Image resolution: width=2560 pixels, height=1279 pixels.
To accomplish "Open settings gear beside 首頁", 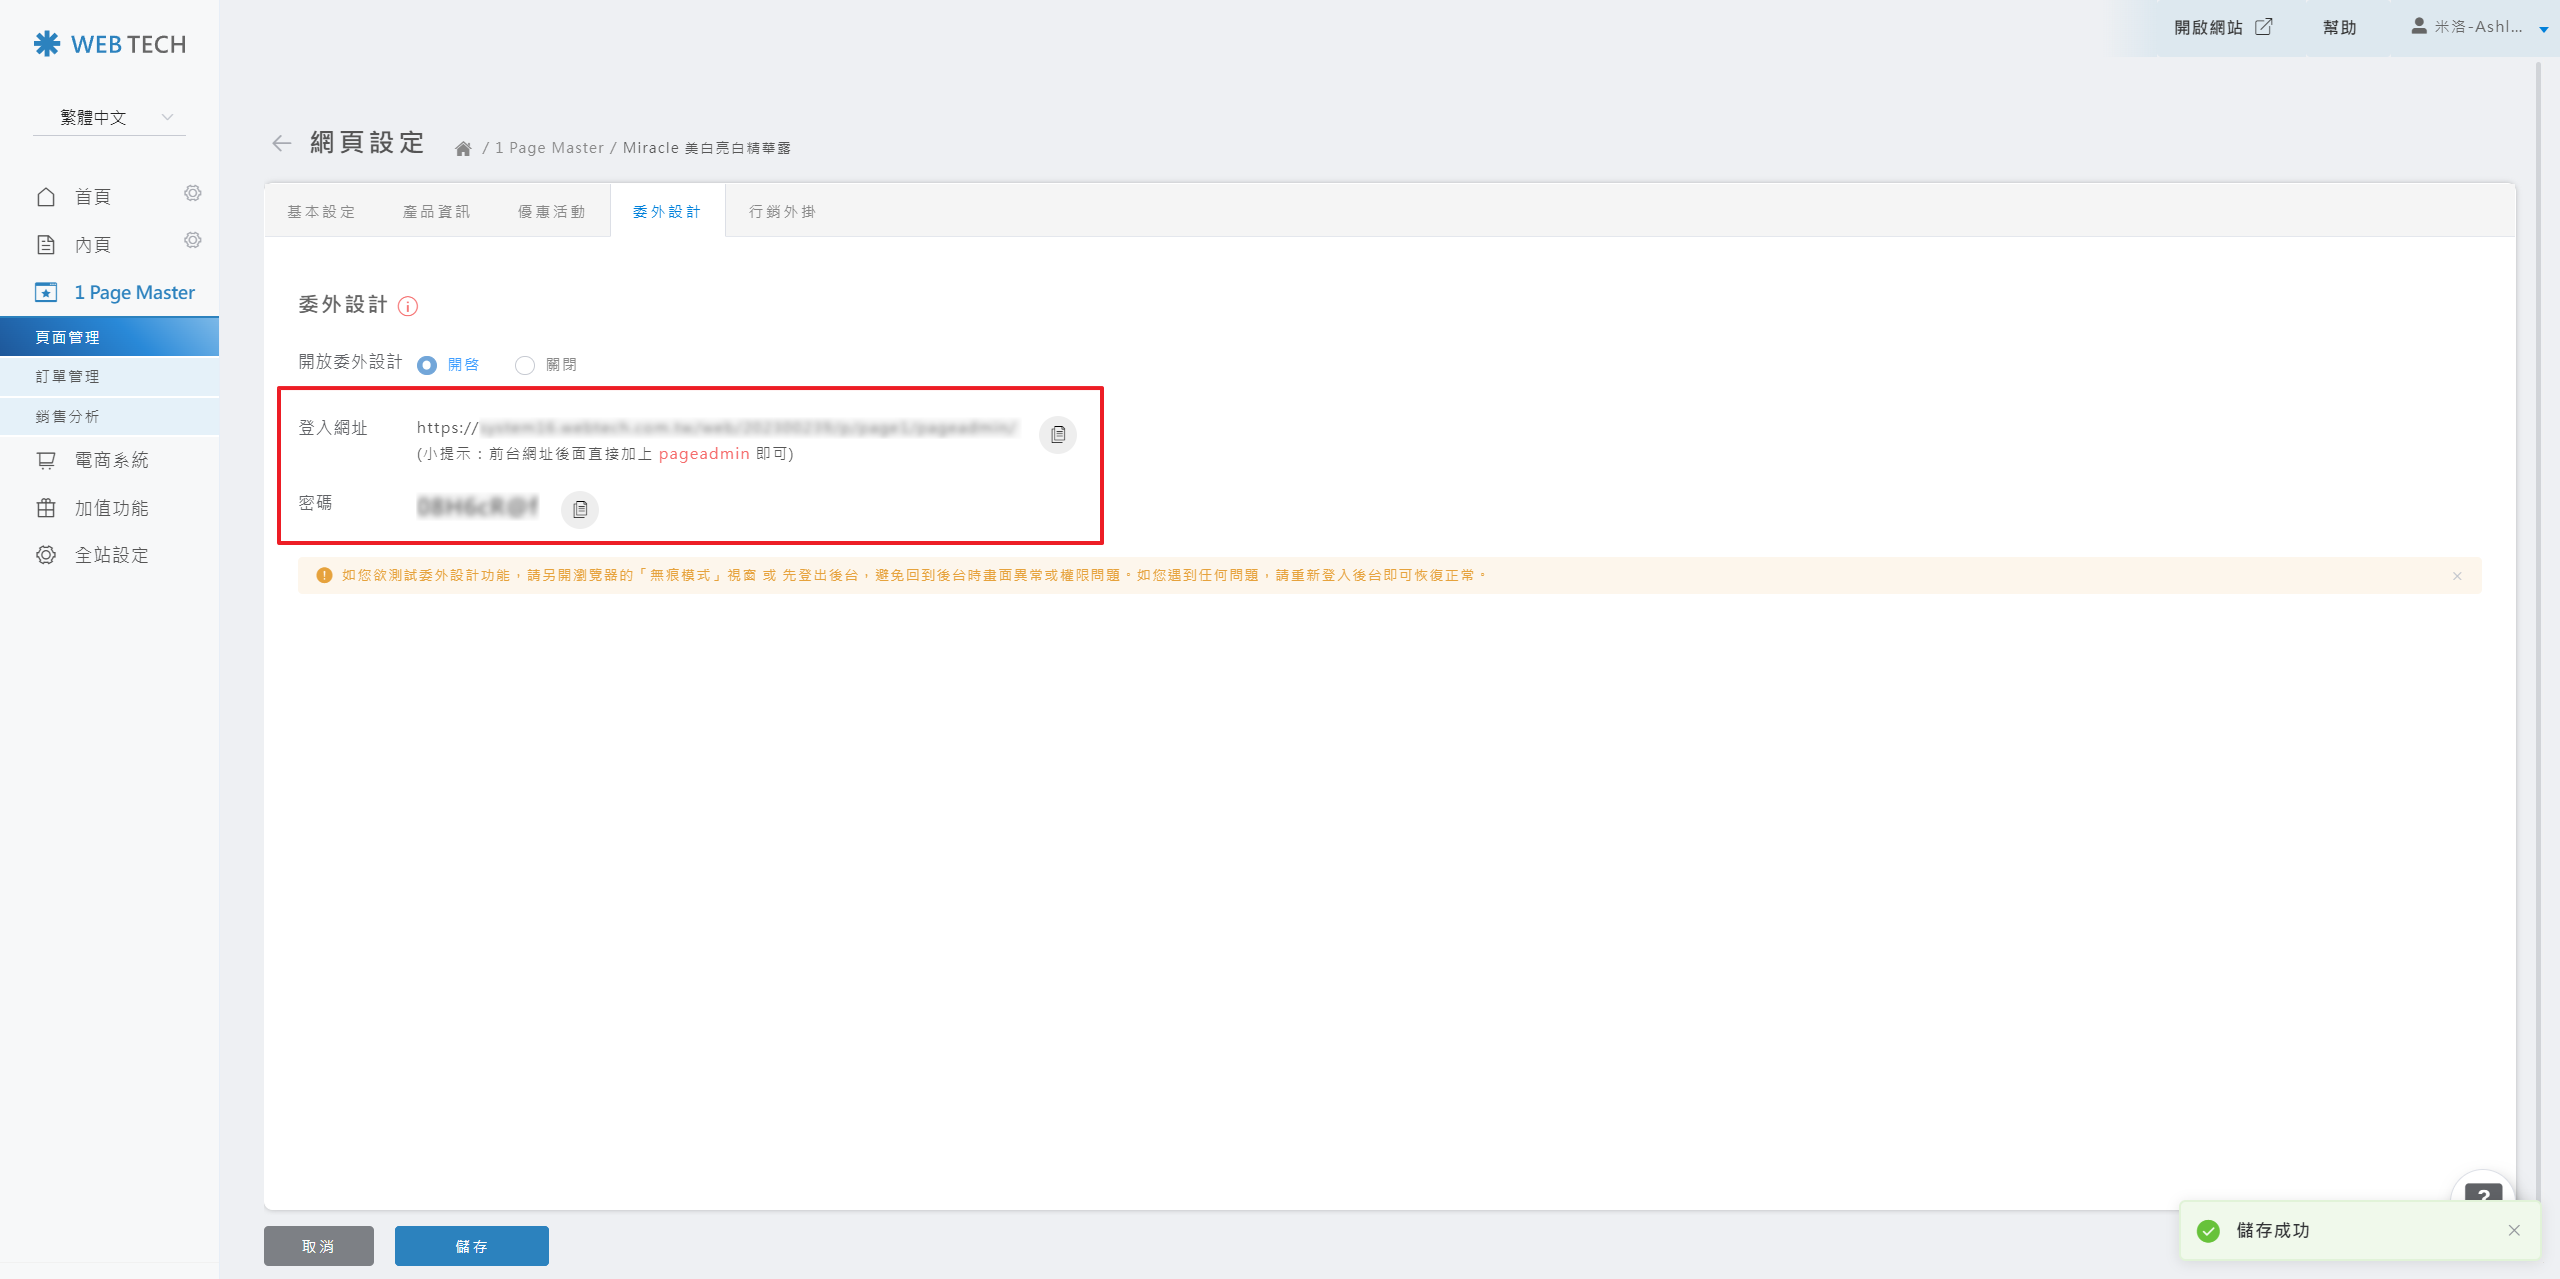I will coord(193,193).
